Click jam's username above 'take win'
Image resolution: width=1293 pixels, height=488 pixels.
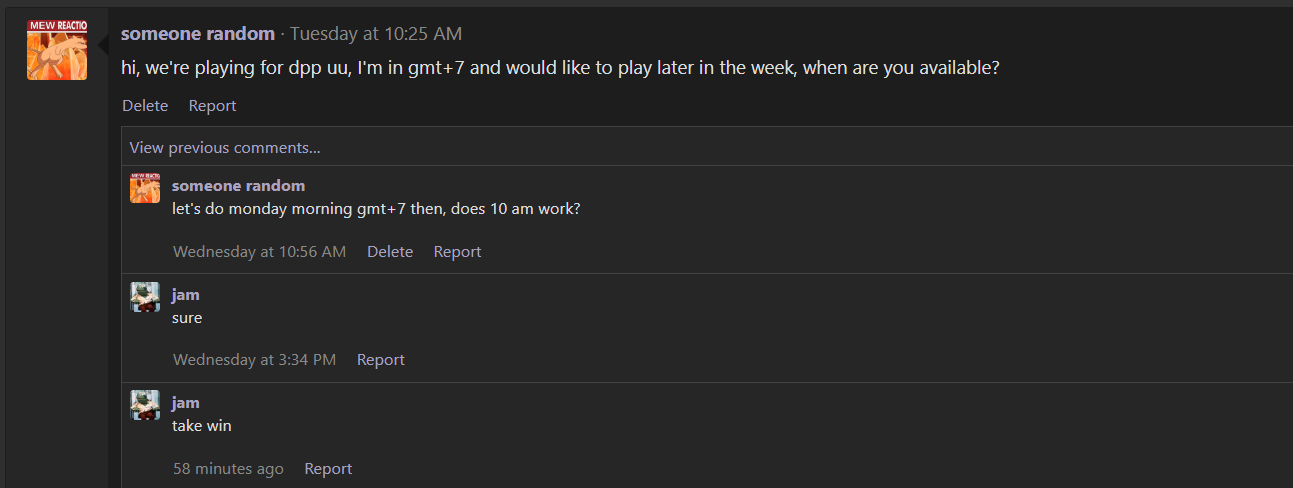[x=186, y=403]
